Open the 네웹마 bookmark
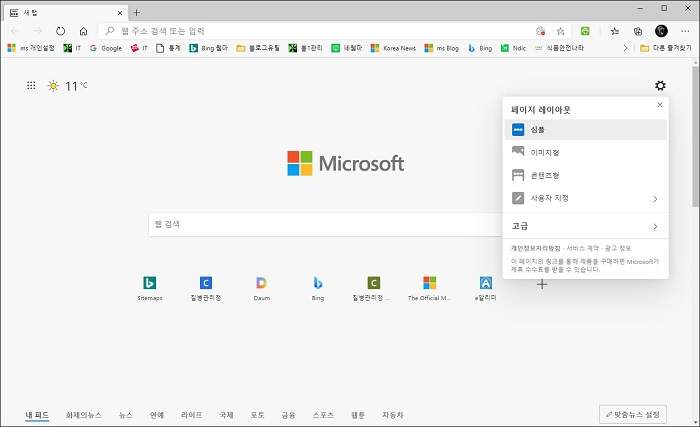Image resolution: width=700 pixels, height=427 pixels. coord(347,48)
